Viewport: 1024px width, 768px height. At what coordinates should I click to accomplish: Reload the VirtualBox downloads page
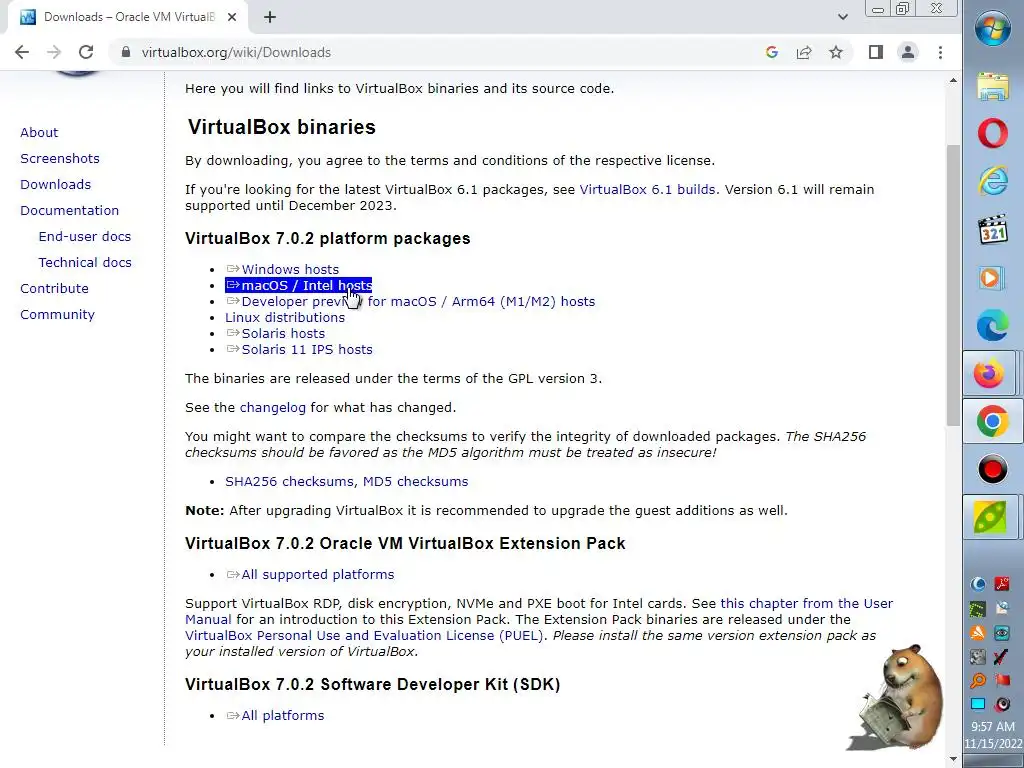point(86,52)
